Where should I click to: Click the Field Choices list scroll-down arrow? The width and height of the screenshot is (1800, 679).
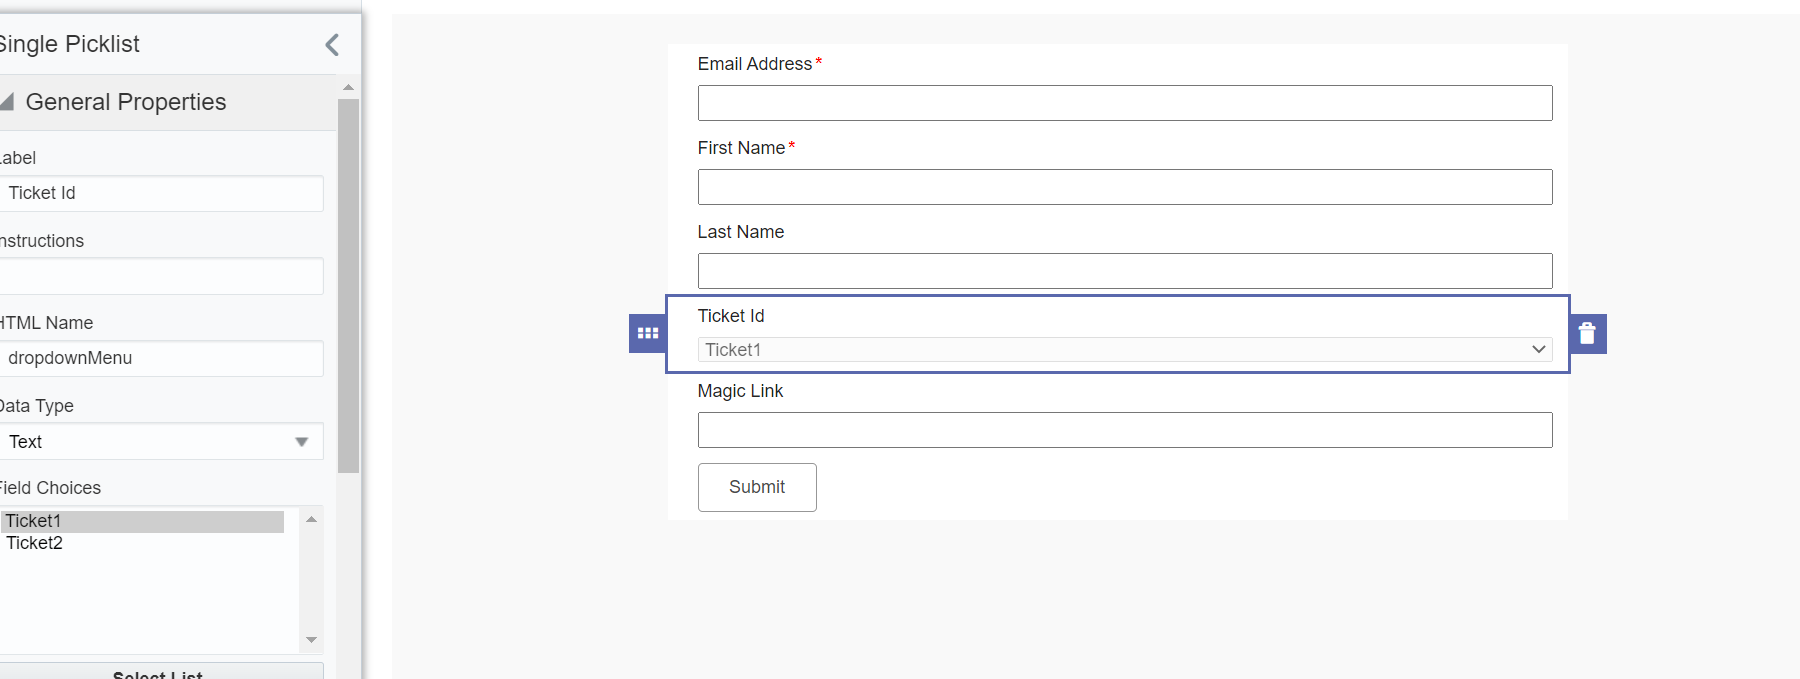coord(312,640)
